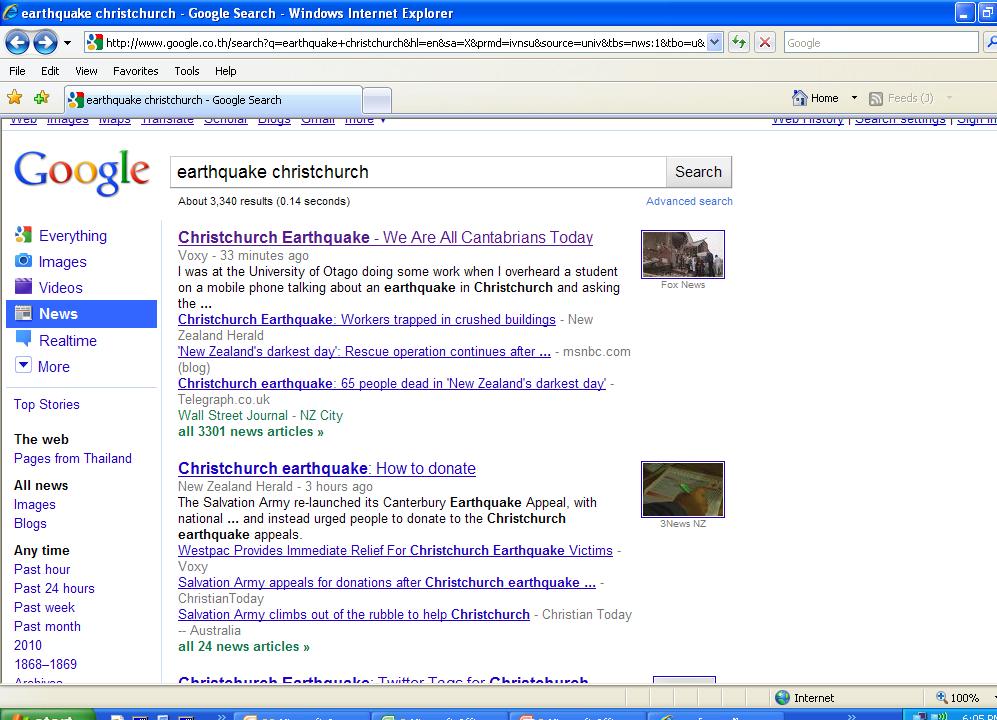The image size is (997, 720).
Task: Open the Favorites menu
Action: coord(135,71)
